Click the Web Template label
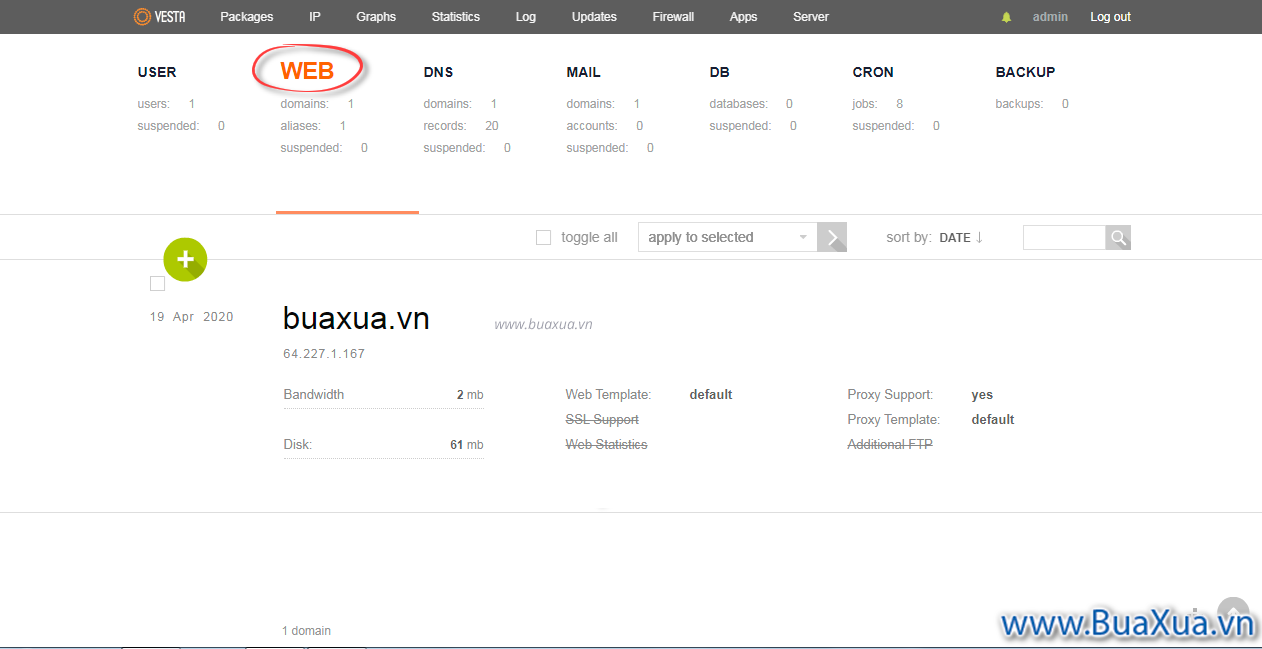 [x=608, y=394]
